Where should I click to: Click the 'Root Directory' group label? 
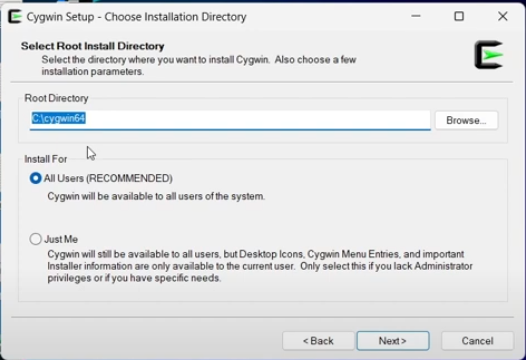tap(56, 98)
